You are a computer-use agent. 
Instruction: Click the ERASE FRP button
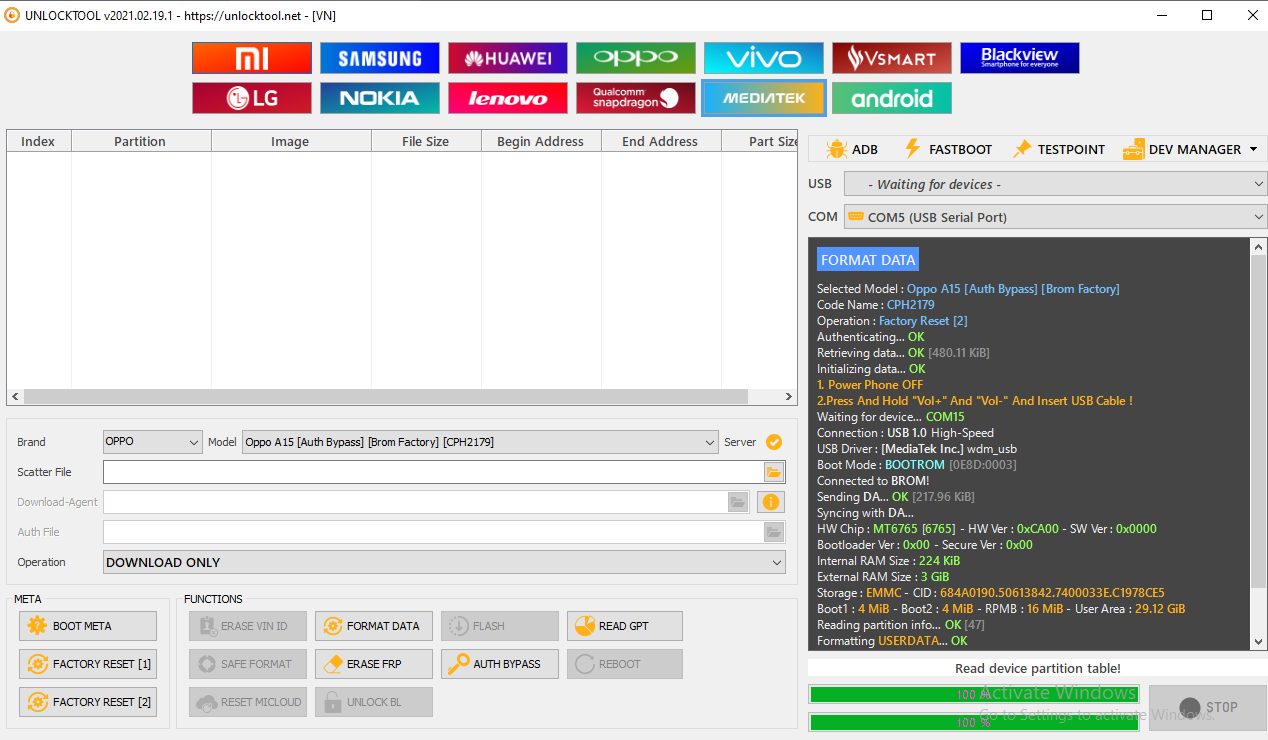coord(374,664)
